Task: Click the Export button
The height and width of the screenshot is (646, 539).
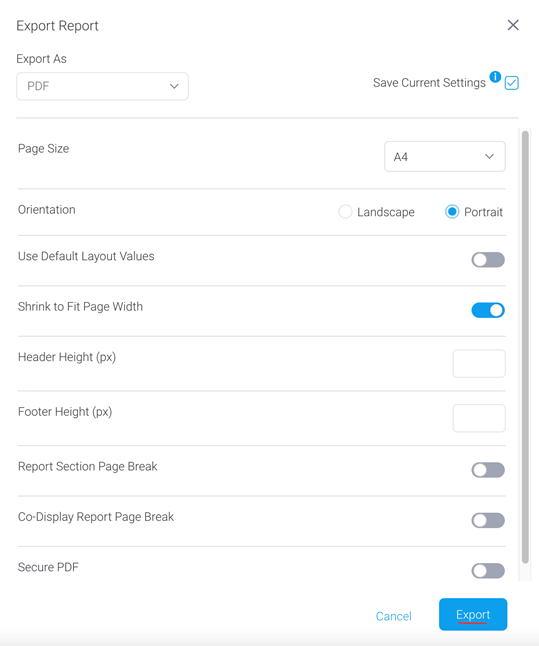Action: [x=473, y=614]
